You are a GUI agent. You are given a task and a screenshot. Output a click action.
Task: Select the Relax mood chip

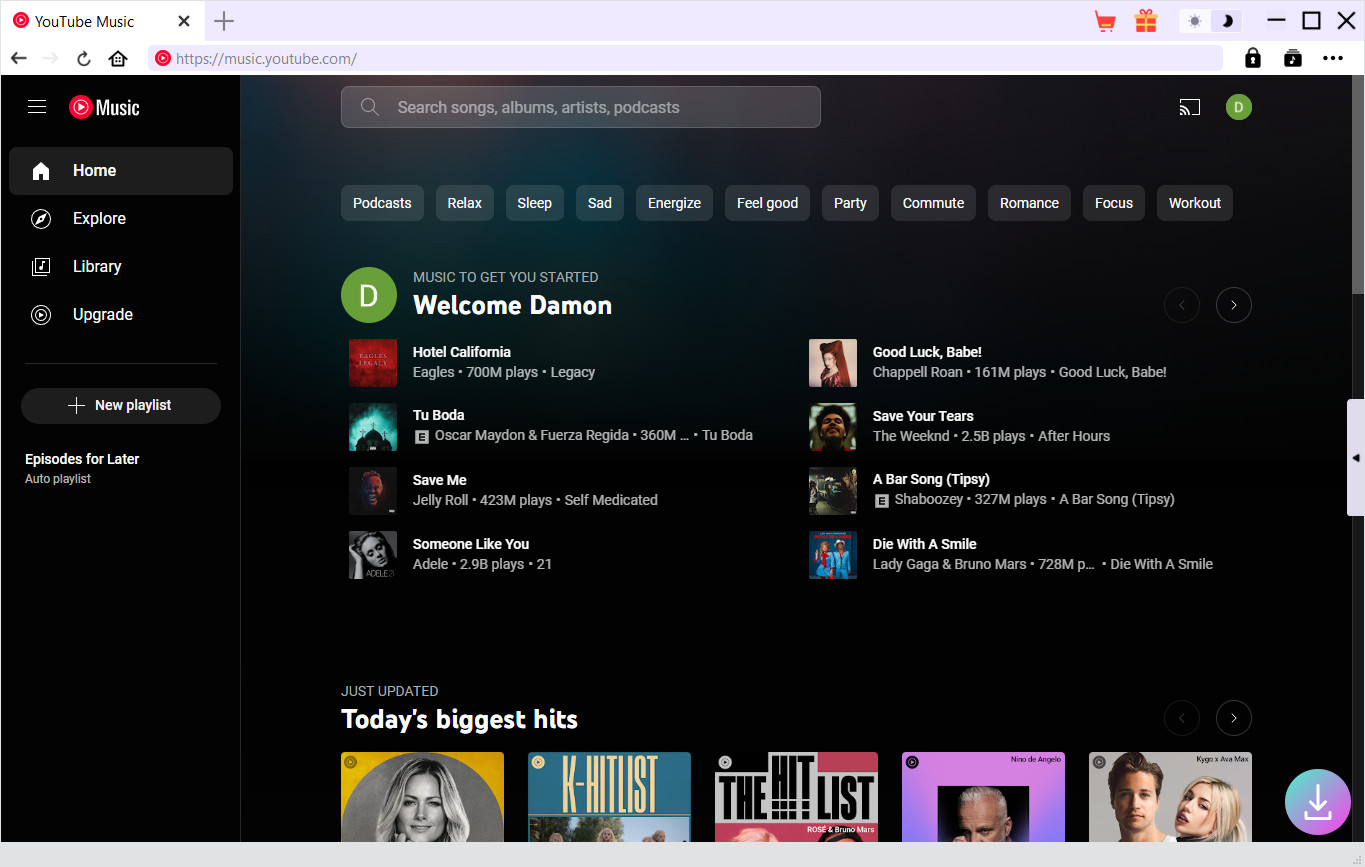[x=464, y=203]
